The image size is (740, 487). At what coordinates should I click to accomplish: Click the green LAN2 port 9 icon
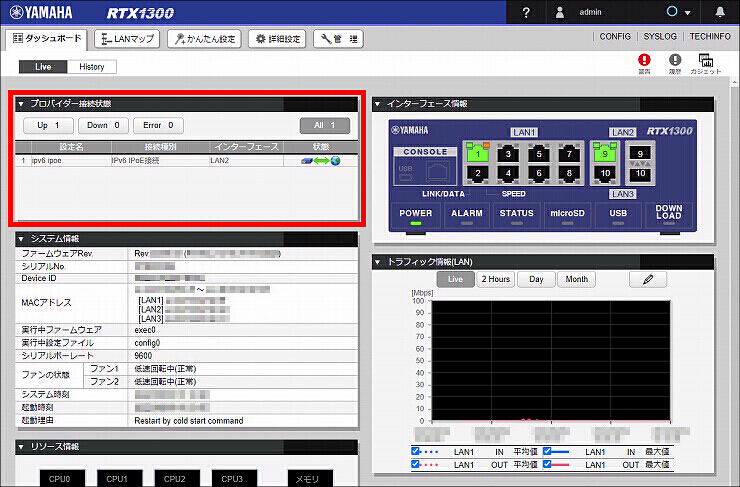[x=605, y=153]
